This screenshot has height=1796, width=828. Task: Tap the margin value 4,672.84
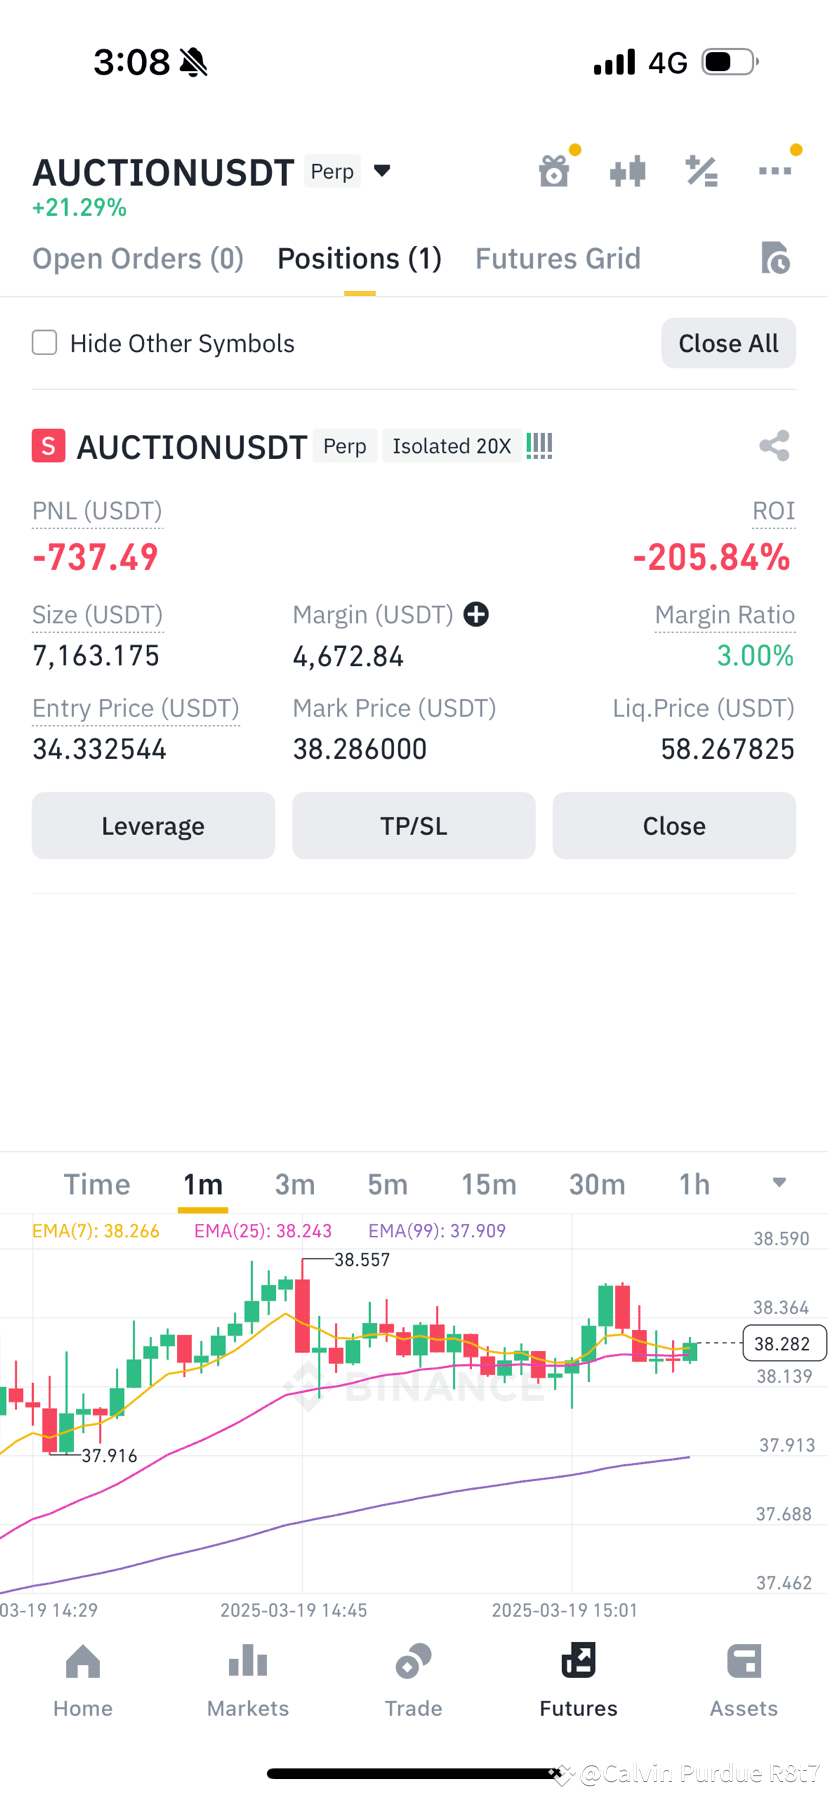click(x=348, y=656)
